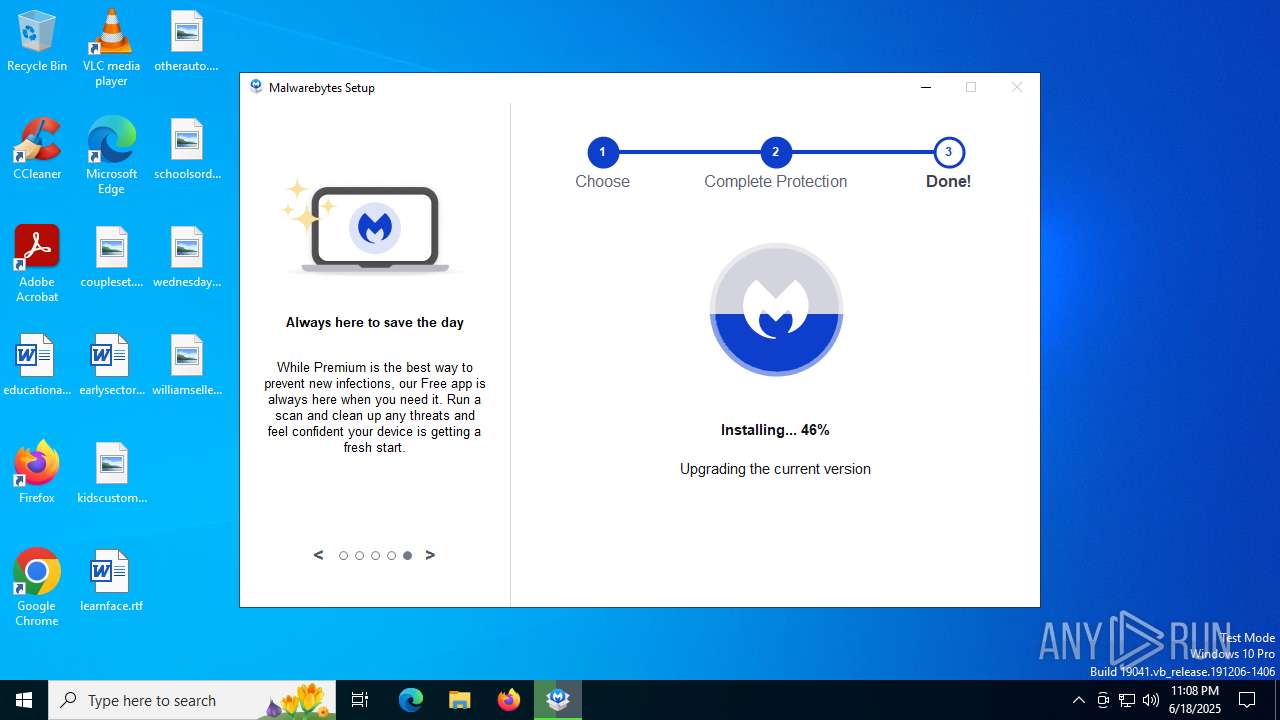Select the educationa Word document icon

pyautogui.click(x=37, y=365)
